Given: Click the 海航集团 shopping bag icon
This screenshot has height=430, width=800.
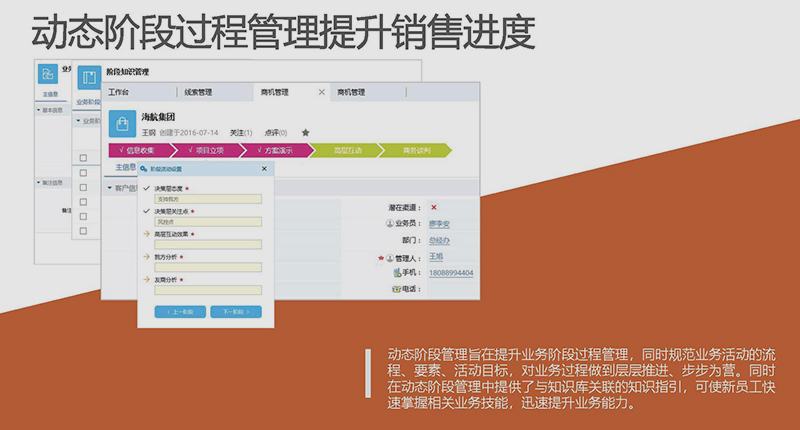Looking at the screenshot, I should coord(122,124).
